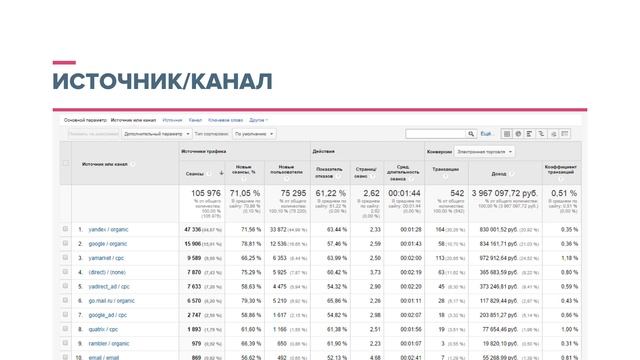Sort by Новые пользователи column header
Image resolution: width=640 pixels, height=360 pixels.
pyautogui.click(x=286, y=169)
